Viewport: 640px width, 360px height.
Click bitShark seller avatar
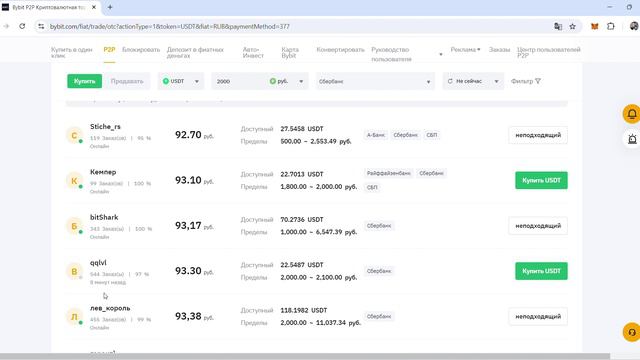74,226
